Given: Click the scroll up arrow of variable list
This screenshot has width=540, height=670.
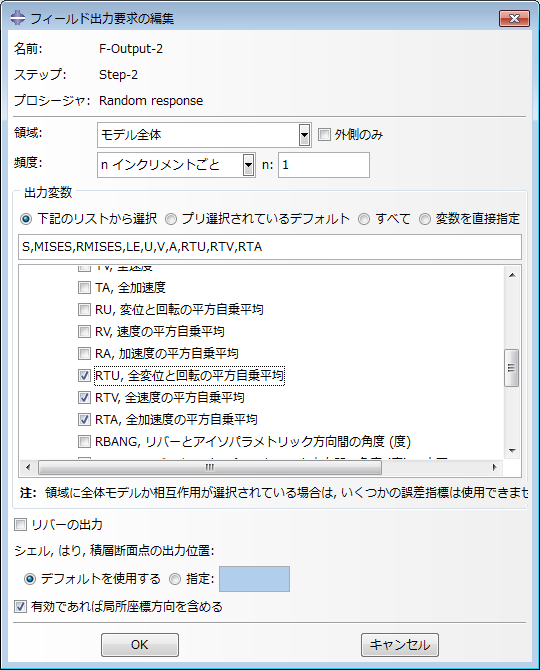Looking at the screenshot, I should (512, 275).
